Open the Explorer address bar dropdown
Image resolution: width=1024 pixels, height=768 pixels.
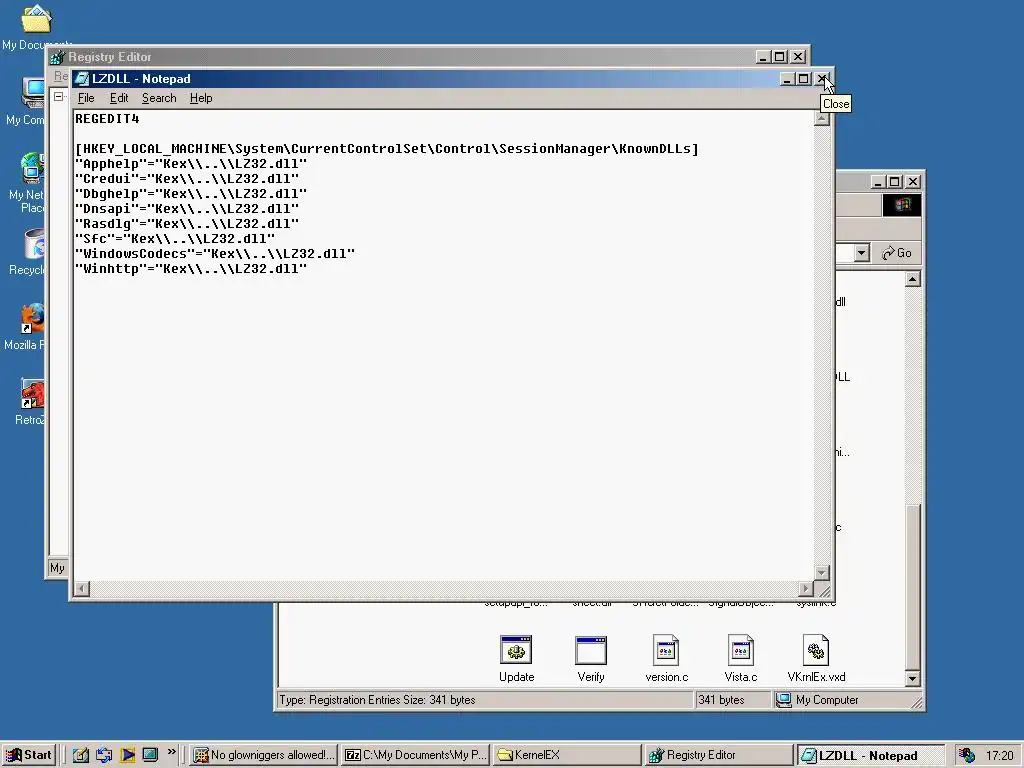(x=861, y=253)
